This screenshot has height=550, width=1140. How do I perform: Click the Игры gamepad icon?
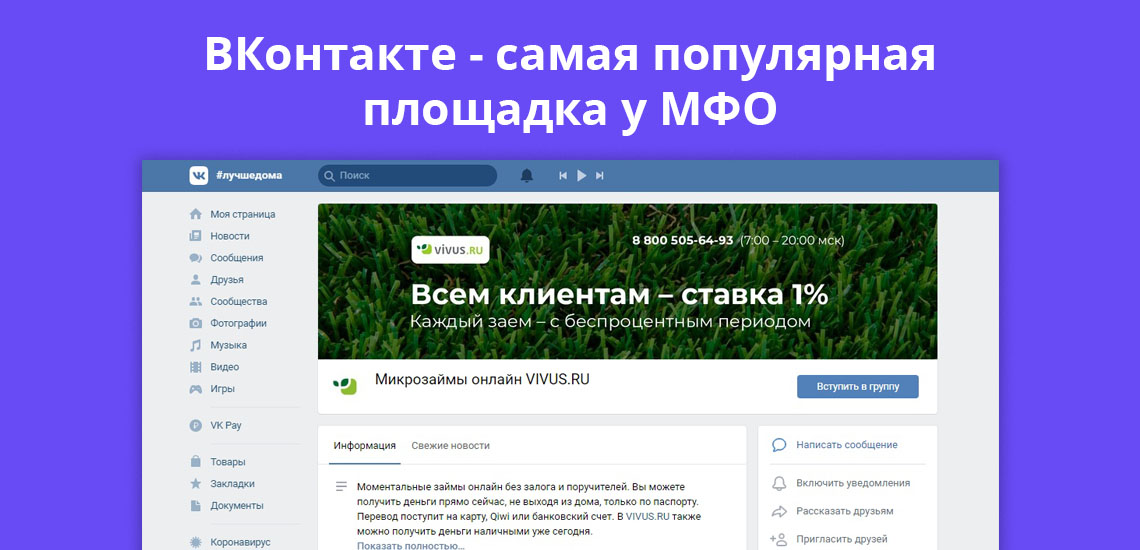(x=196, y=388)
